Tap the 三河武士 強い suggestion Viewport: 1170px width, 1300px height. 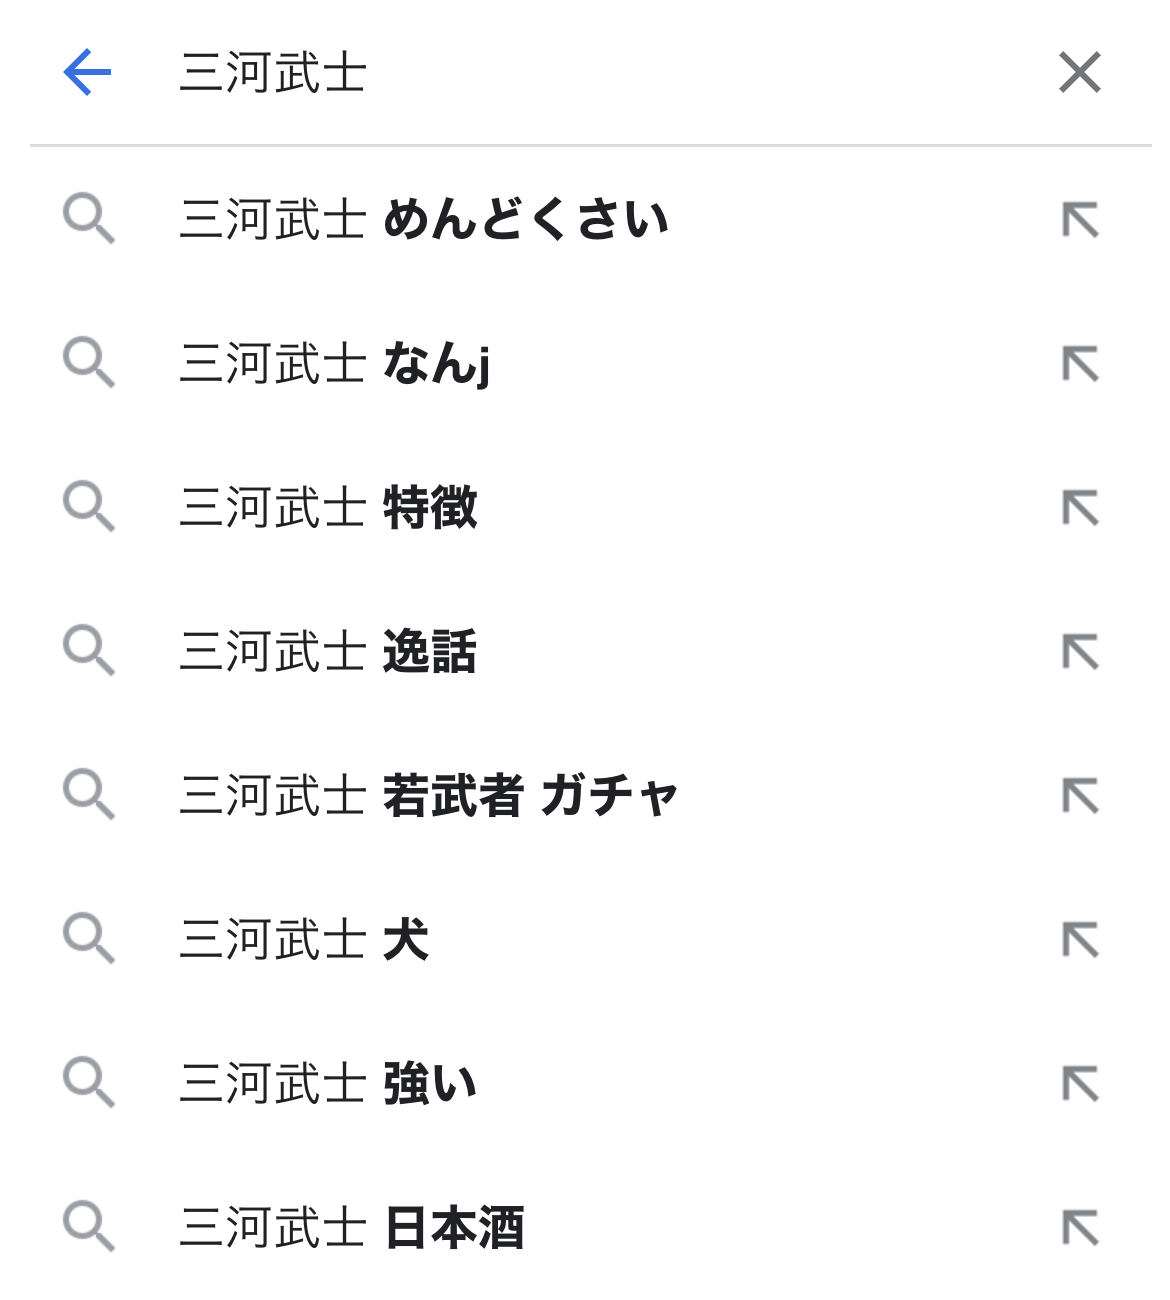click(329, 1084)
